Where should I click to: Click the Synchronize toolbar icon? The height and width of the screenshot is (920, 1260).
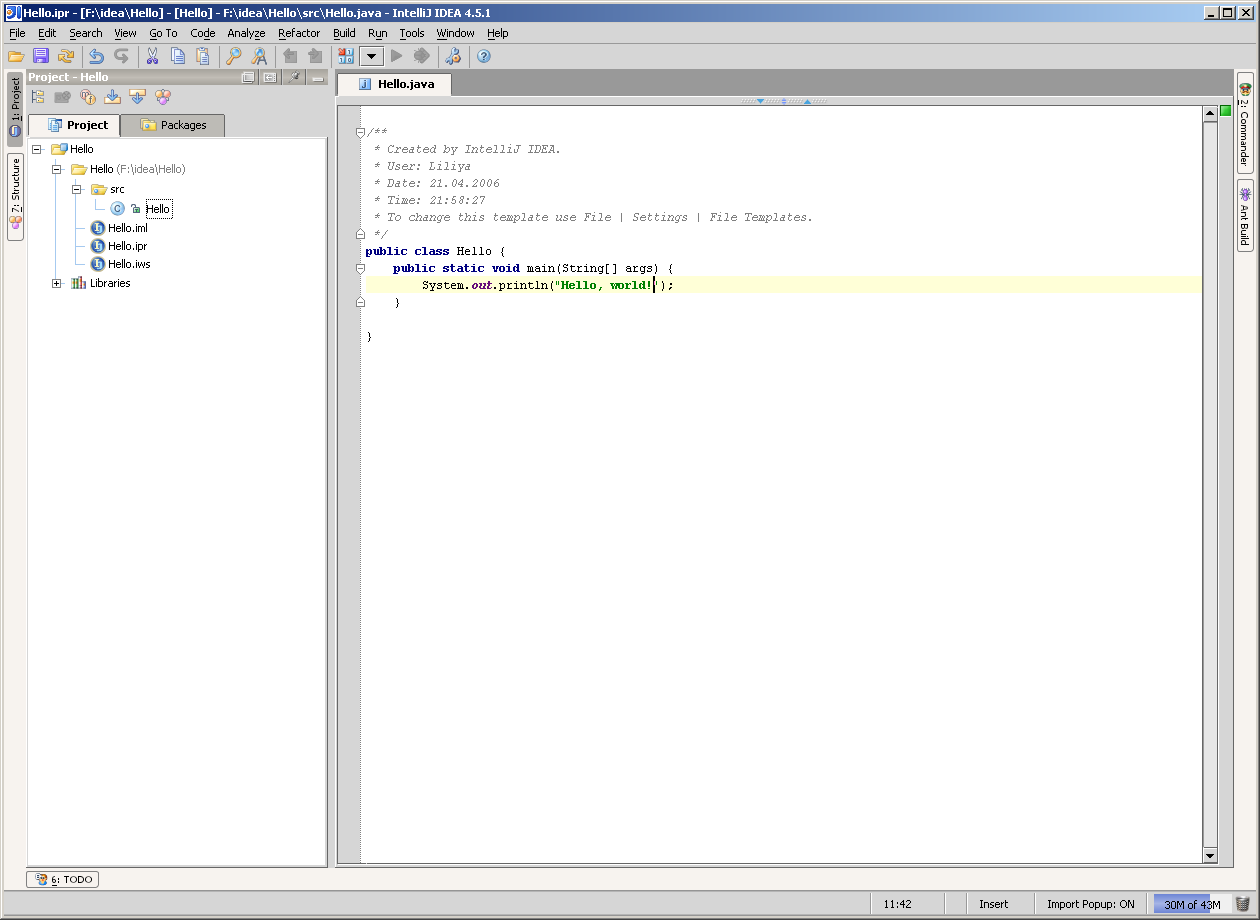point(66,56)
